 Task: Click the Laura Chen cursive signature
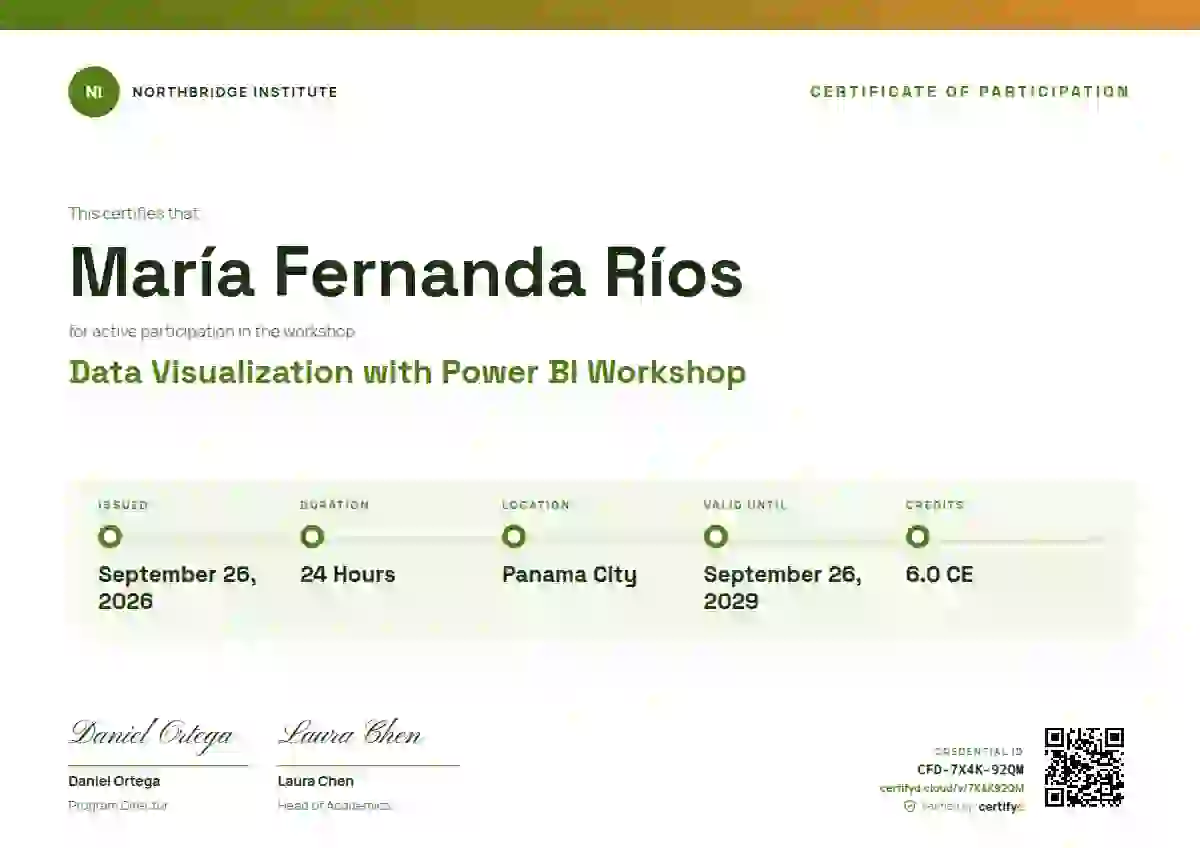tap(350, 734)
